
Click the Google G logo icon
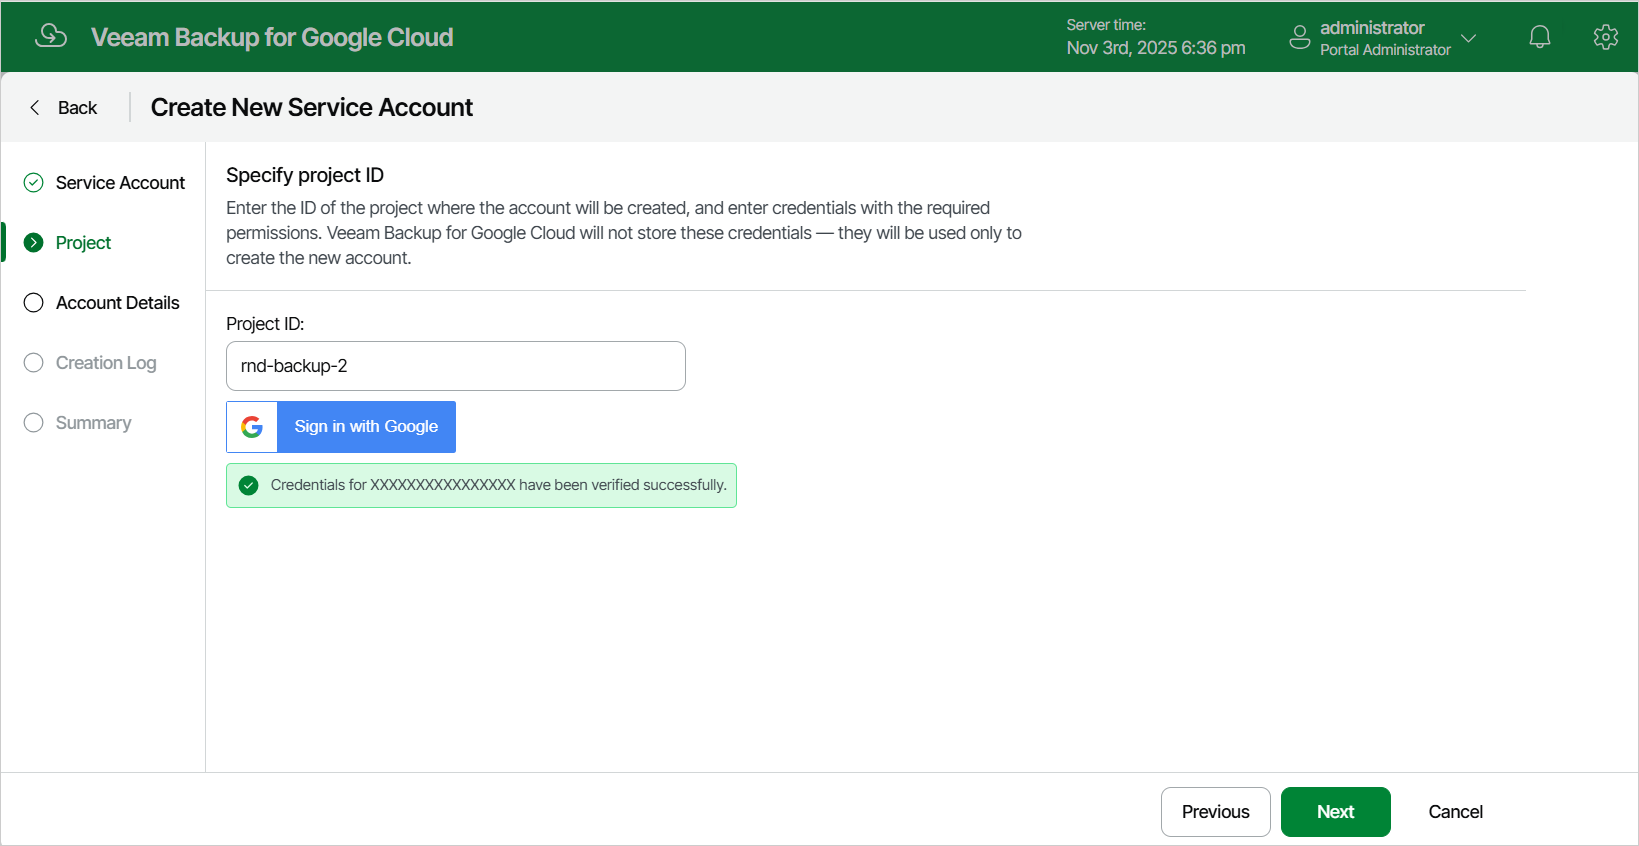(x=252, y=427)
